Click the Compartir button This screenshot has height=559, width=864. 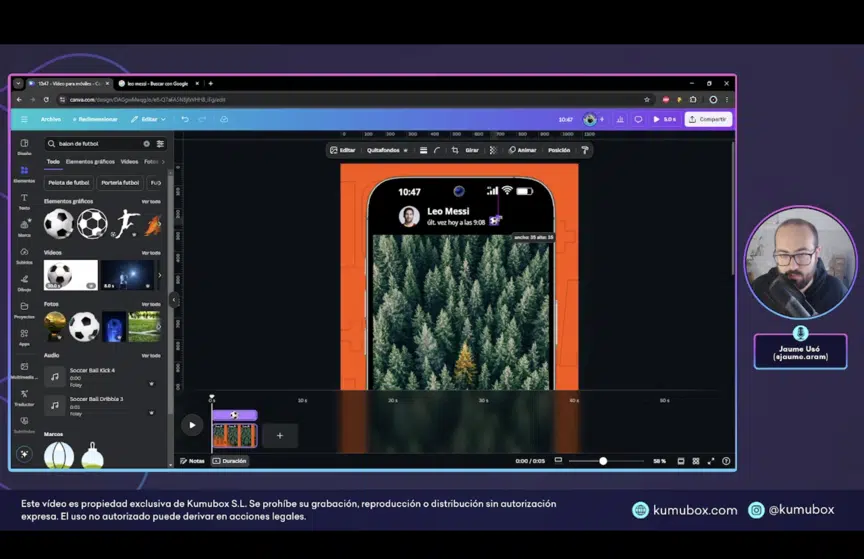[708, 119]
